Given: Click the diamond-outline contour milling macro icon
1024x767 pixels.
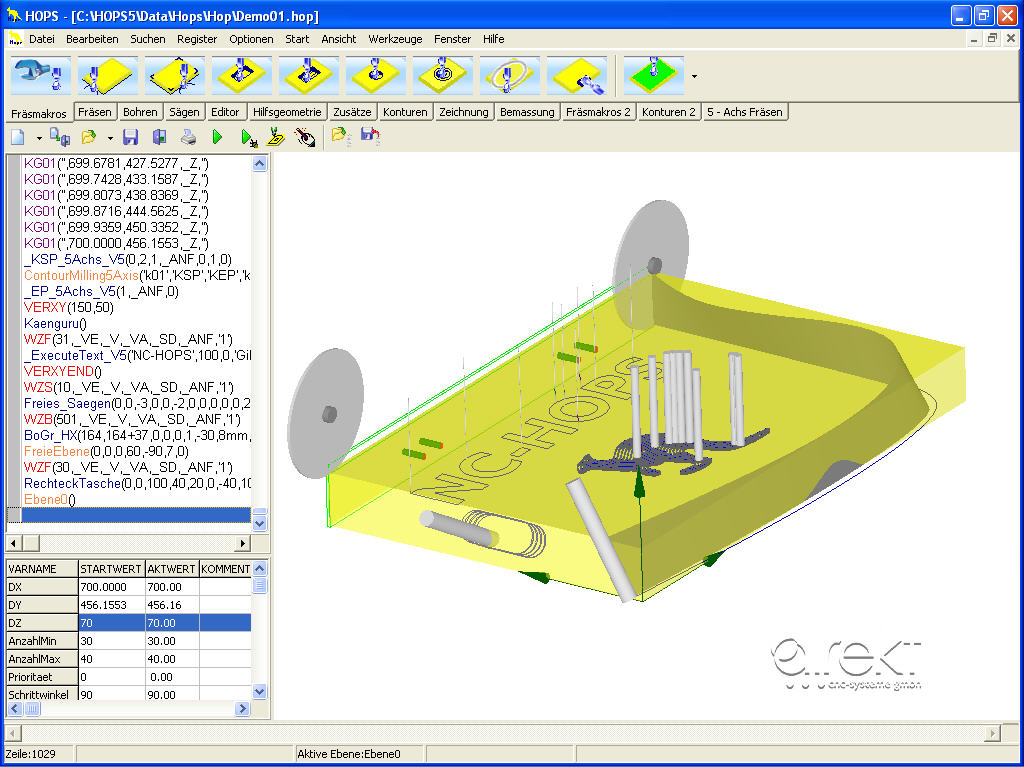Looking at the screenshot, I should pyautogui.click(x=175, y=76).
